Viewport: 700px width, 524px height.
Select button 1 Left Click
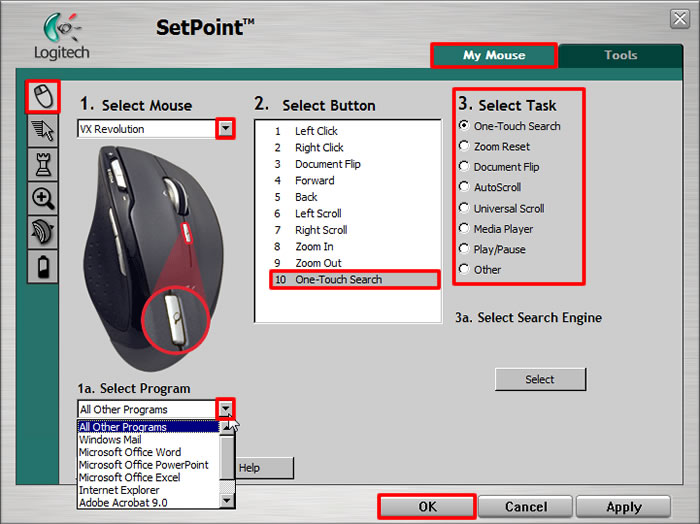coord(348,131)
